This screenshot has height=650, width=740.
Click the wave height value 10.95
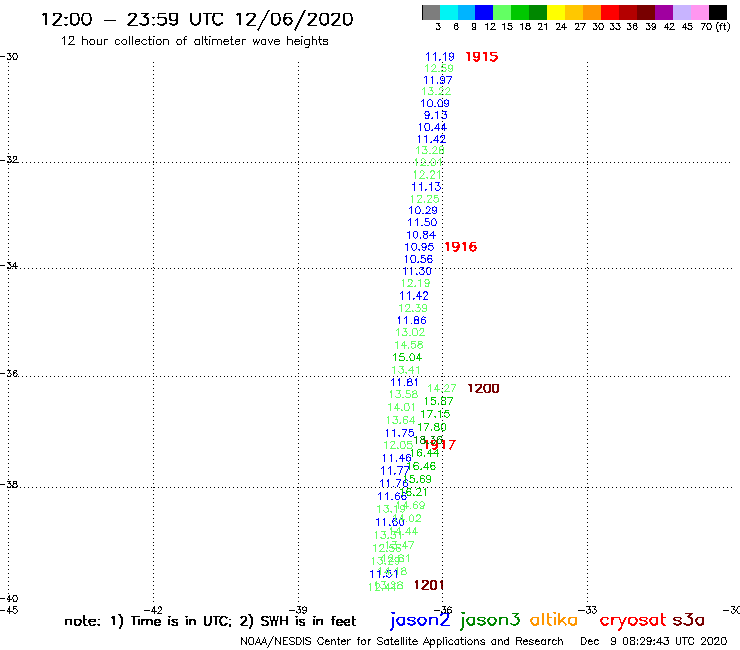point(420,247)
